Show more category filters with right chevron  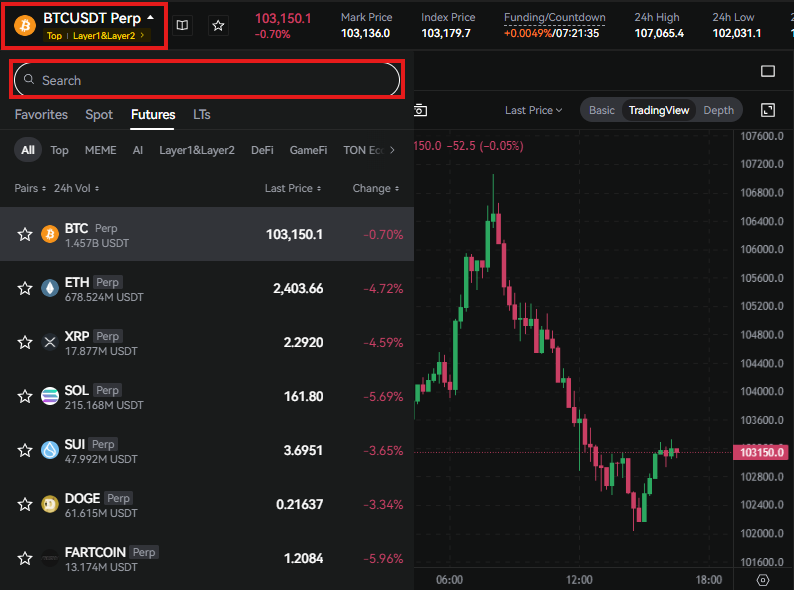392,150
